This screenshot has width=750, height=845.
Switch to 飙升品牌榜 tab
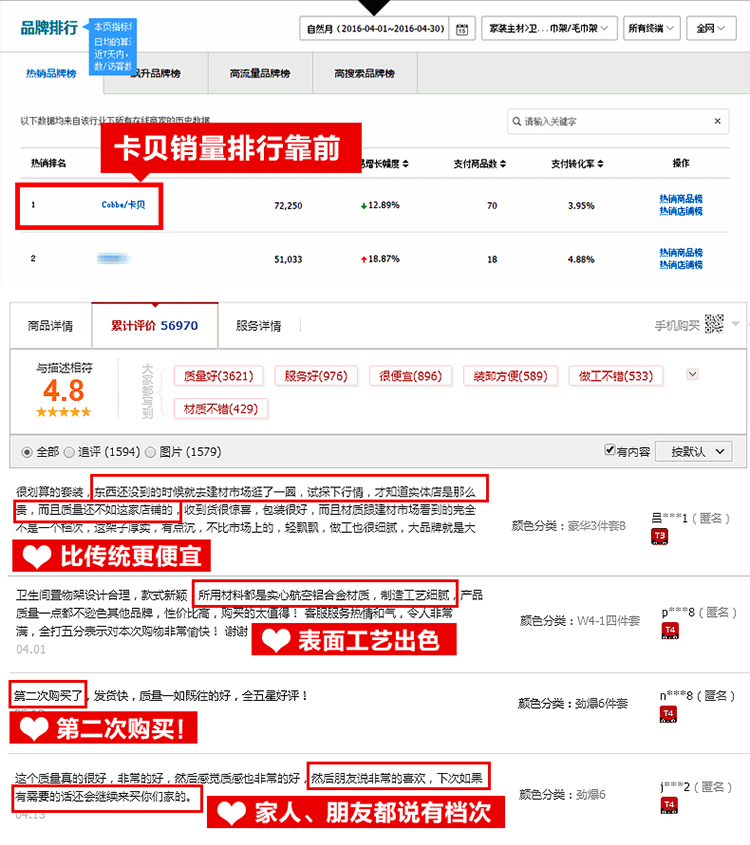click(155, 73)
